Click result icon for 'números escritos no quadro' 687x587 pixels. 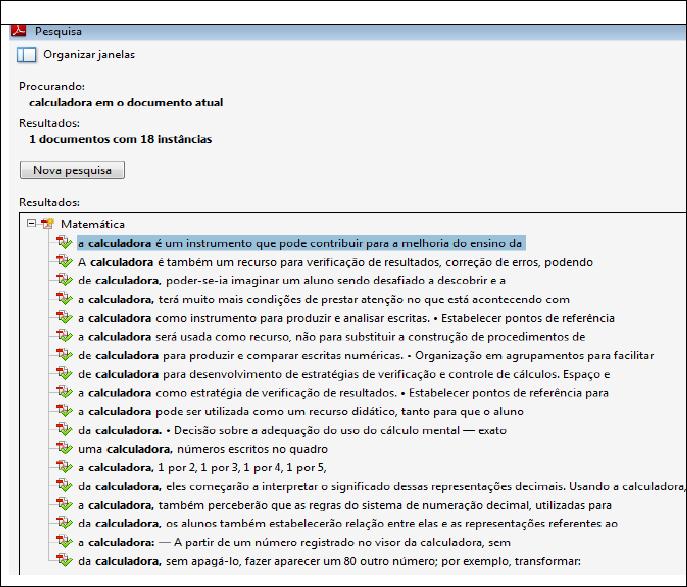point(64,448)
